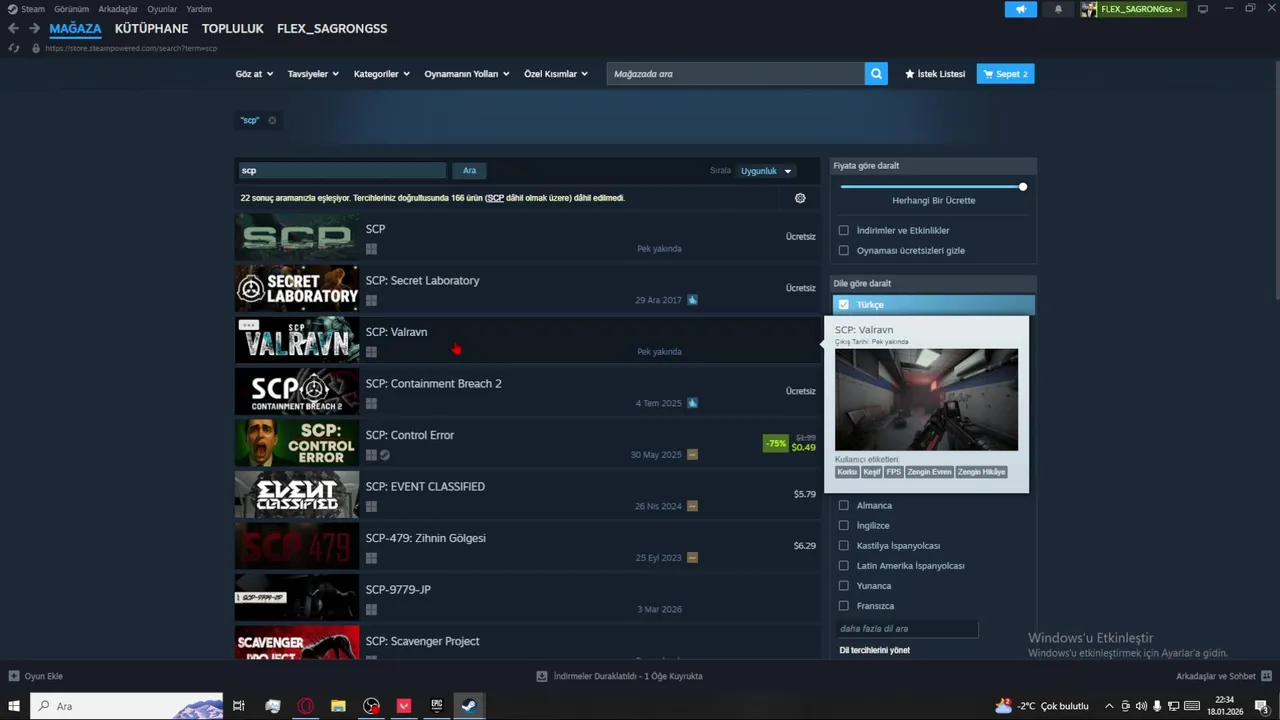Open Opera browser from taskbar
The image size is (1280, 720).
[x=305, y=706]
